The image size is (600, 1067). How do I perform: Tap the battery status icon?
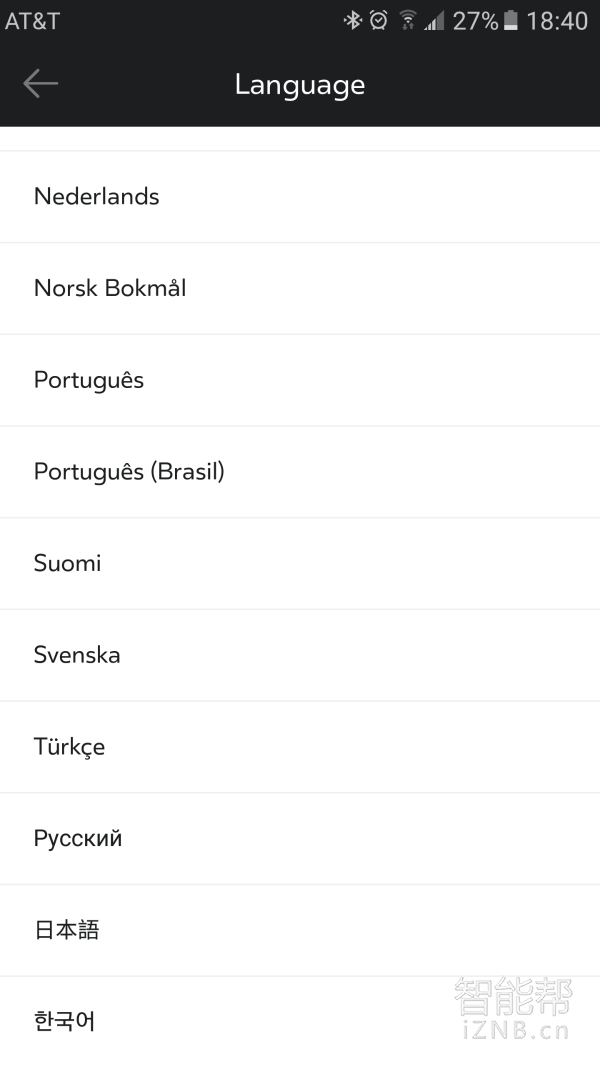coord(511,20)
